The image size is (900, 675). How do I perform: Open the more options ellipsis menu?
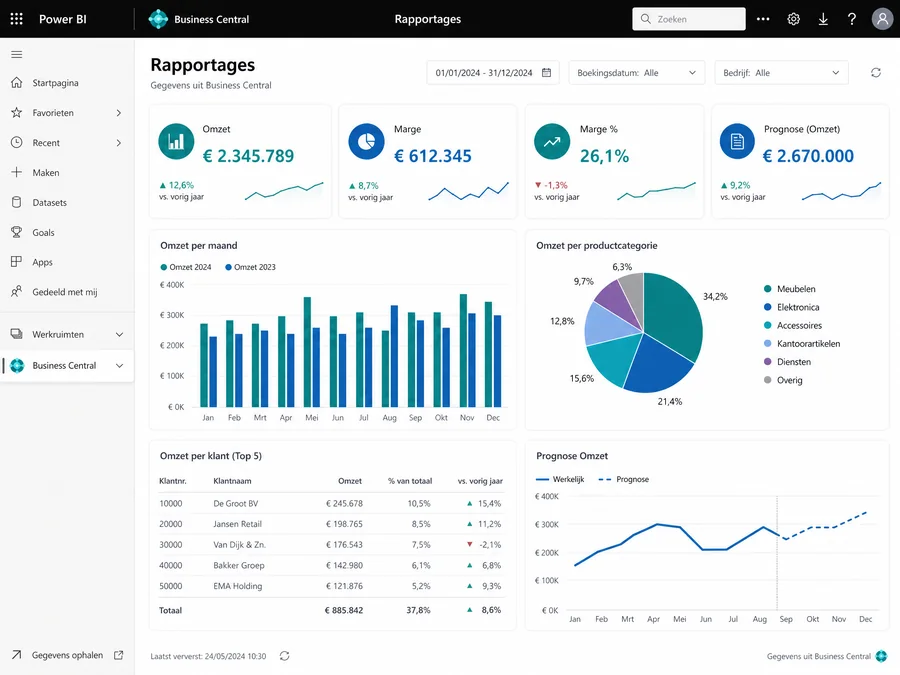click(763, 19)
